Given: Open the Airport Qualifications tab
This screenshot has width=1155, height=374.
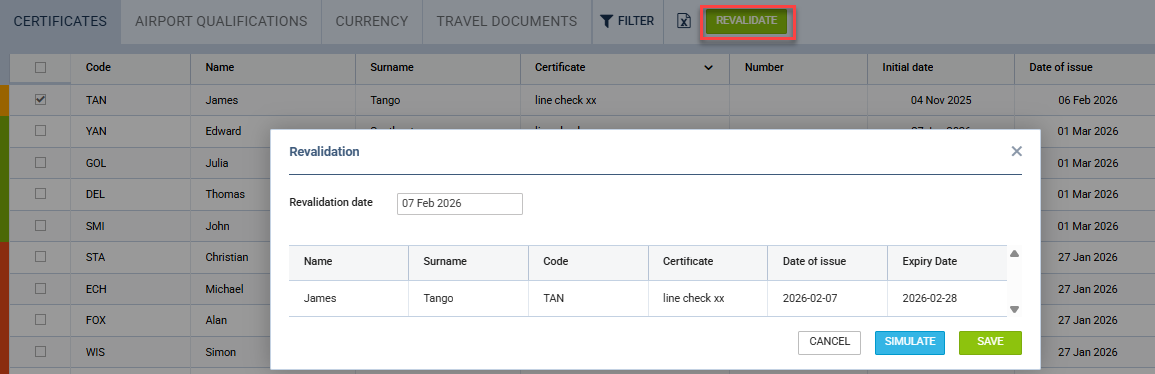Looking at the screenshot, I should coord(221,21).
